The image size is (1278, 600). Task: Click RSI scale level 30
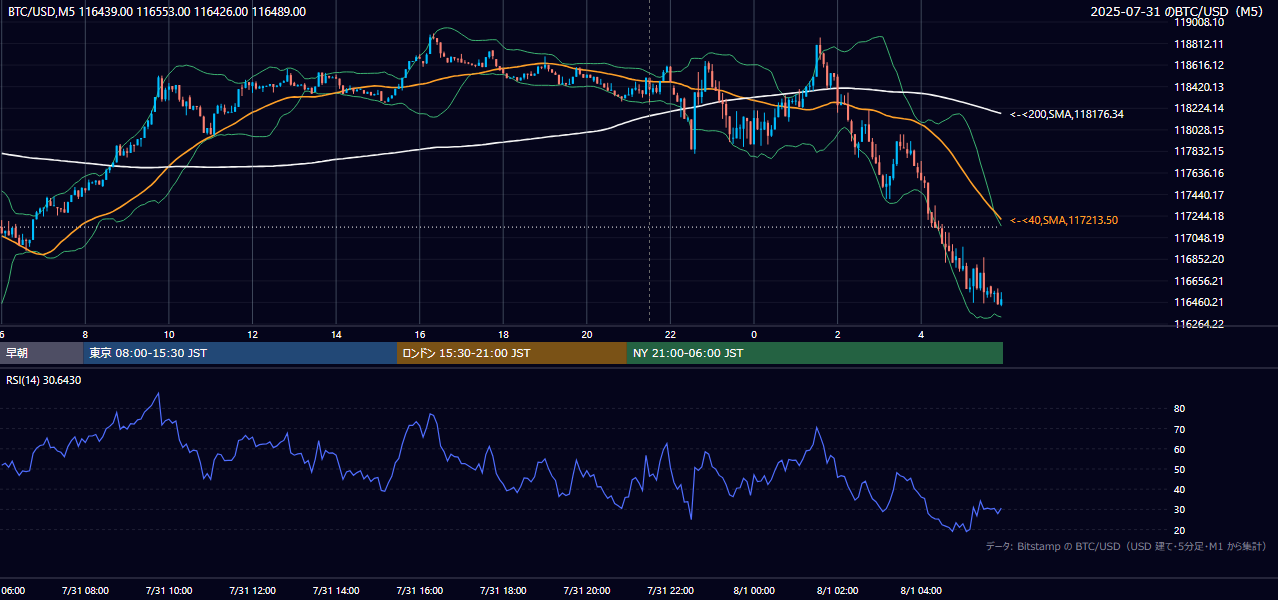click(x=1179, y=509)
